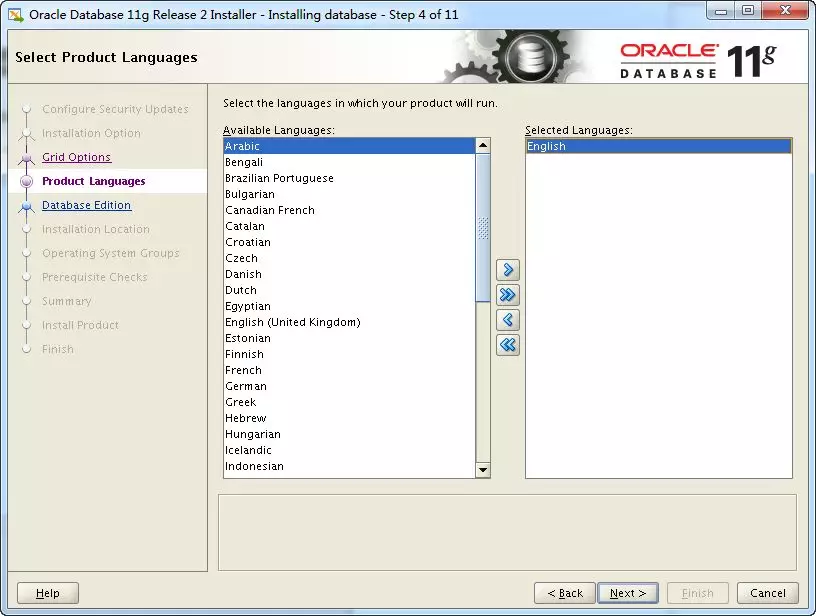Choose Croatian from available languages
The image size is (816, 616).
(349, 242)
